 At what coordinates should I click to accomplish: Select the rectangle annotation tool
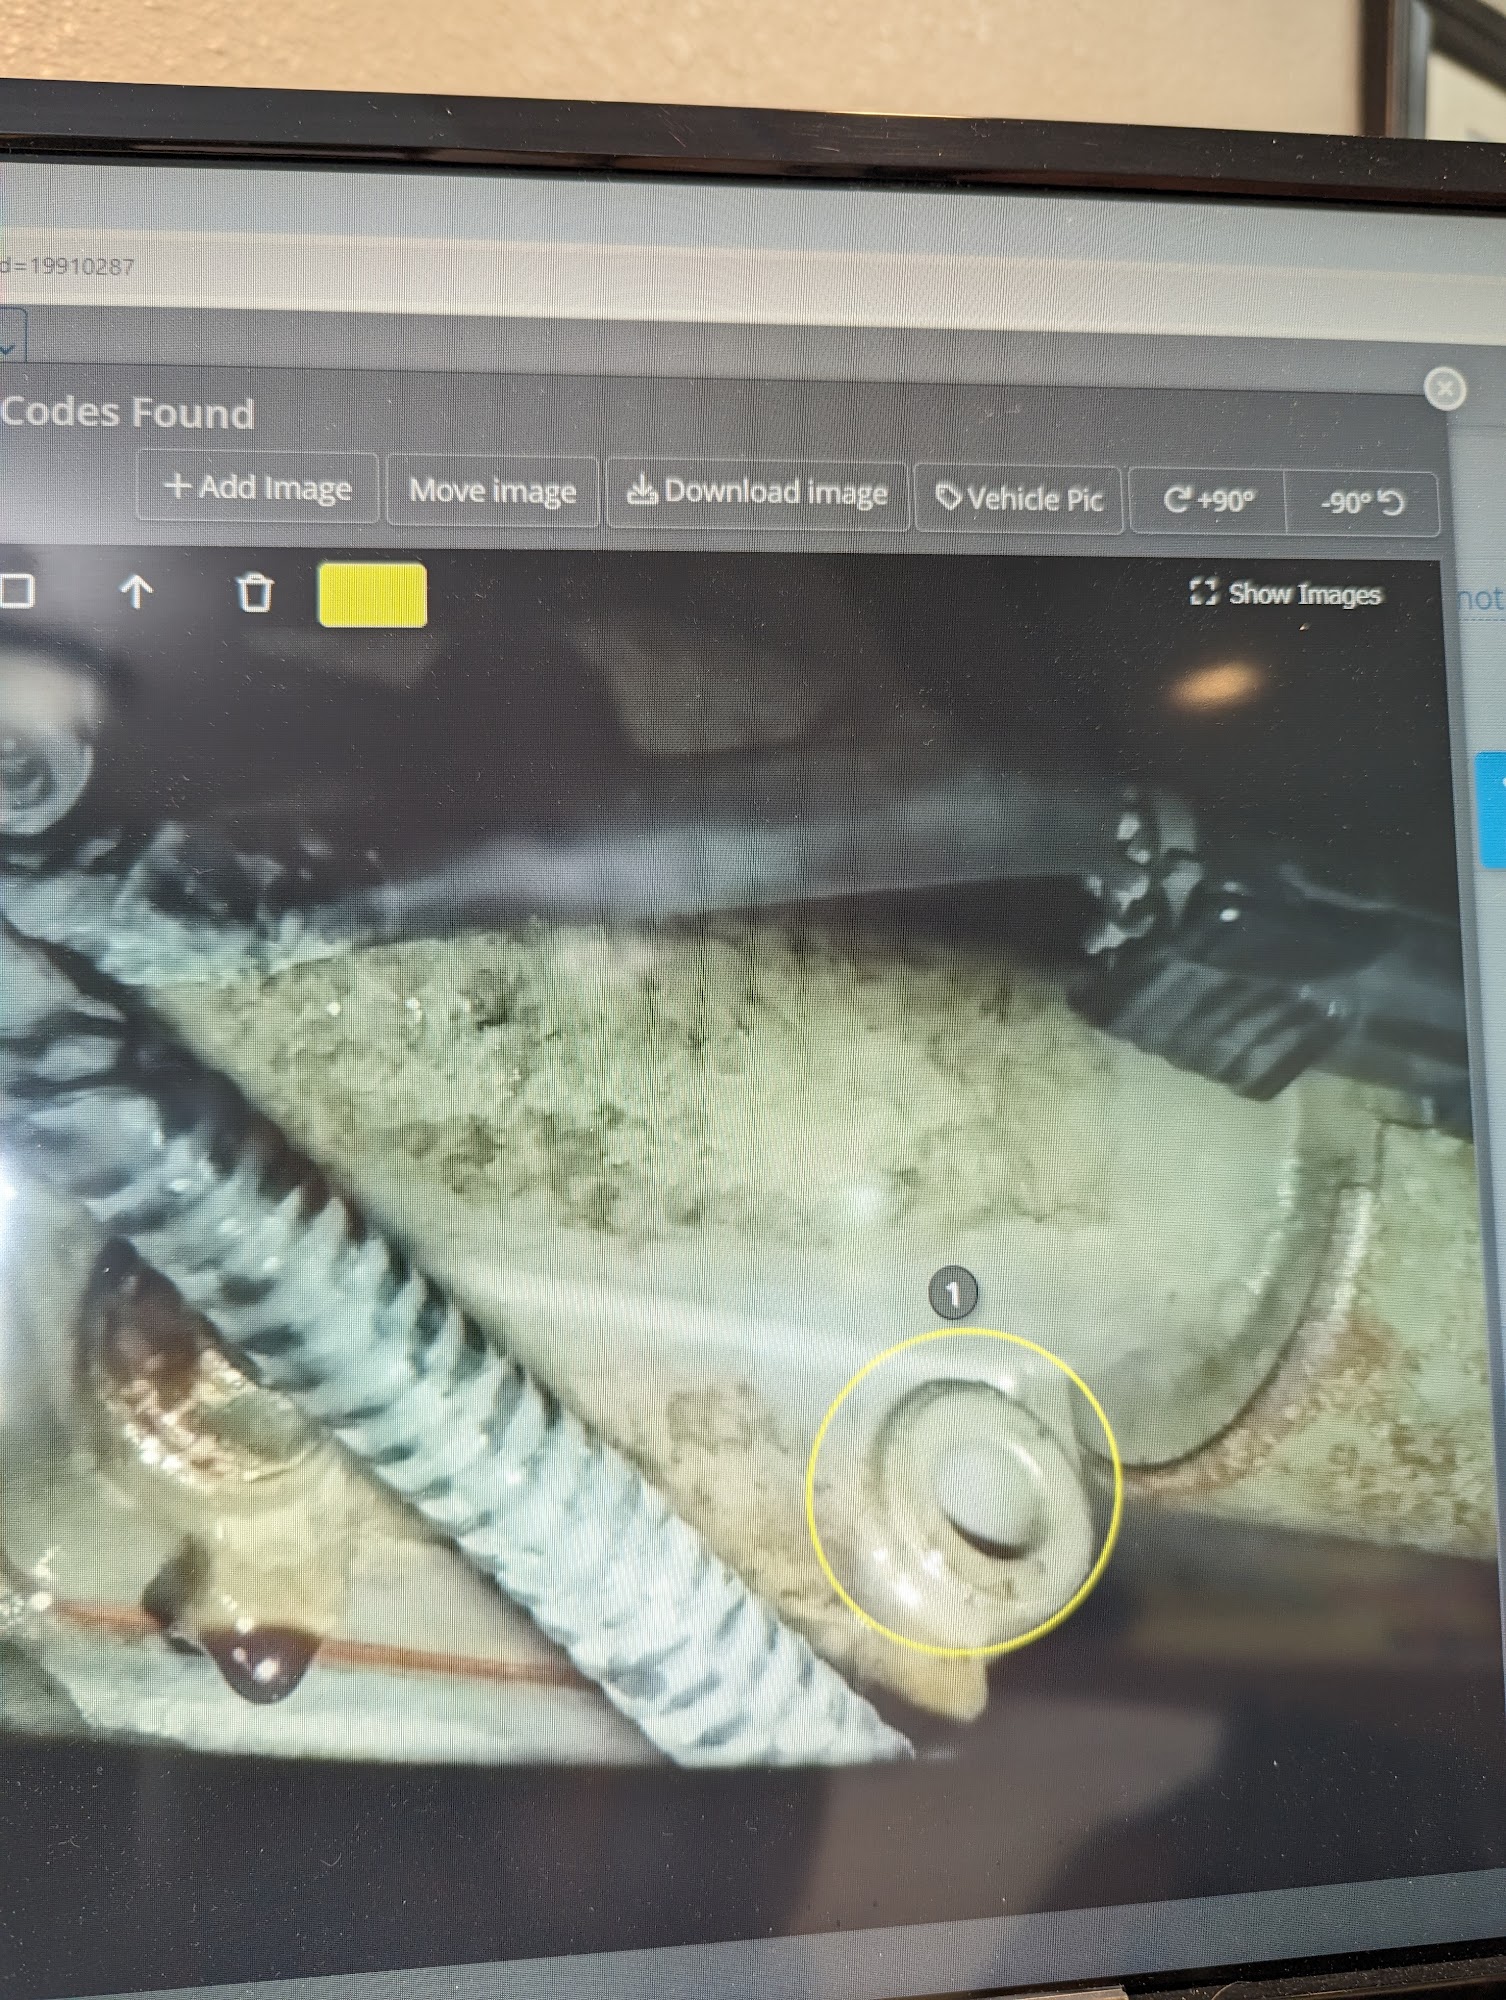click(17, 591)
